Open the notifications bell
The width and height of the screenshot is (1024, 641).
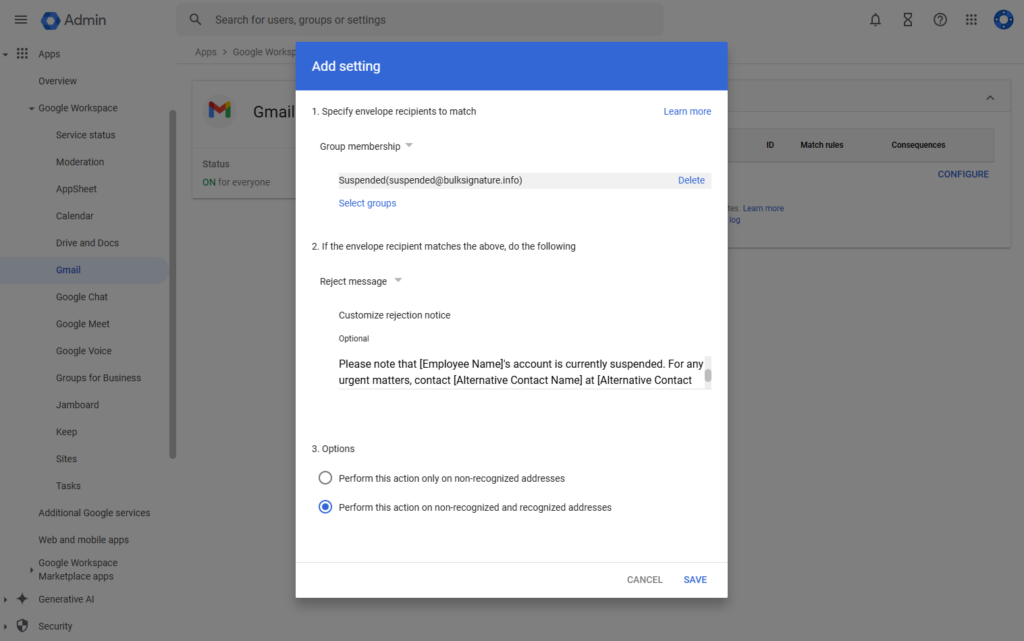coord(875,20)
